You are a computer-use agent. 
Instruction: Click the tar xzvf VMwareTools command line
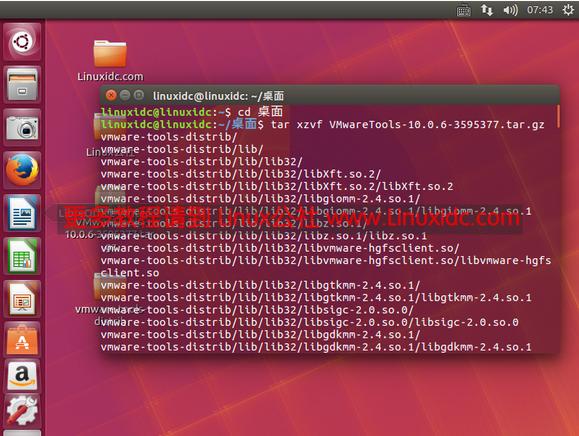coord(323,124)
